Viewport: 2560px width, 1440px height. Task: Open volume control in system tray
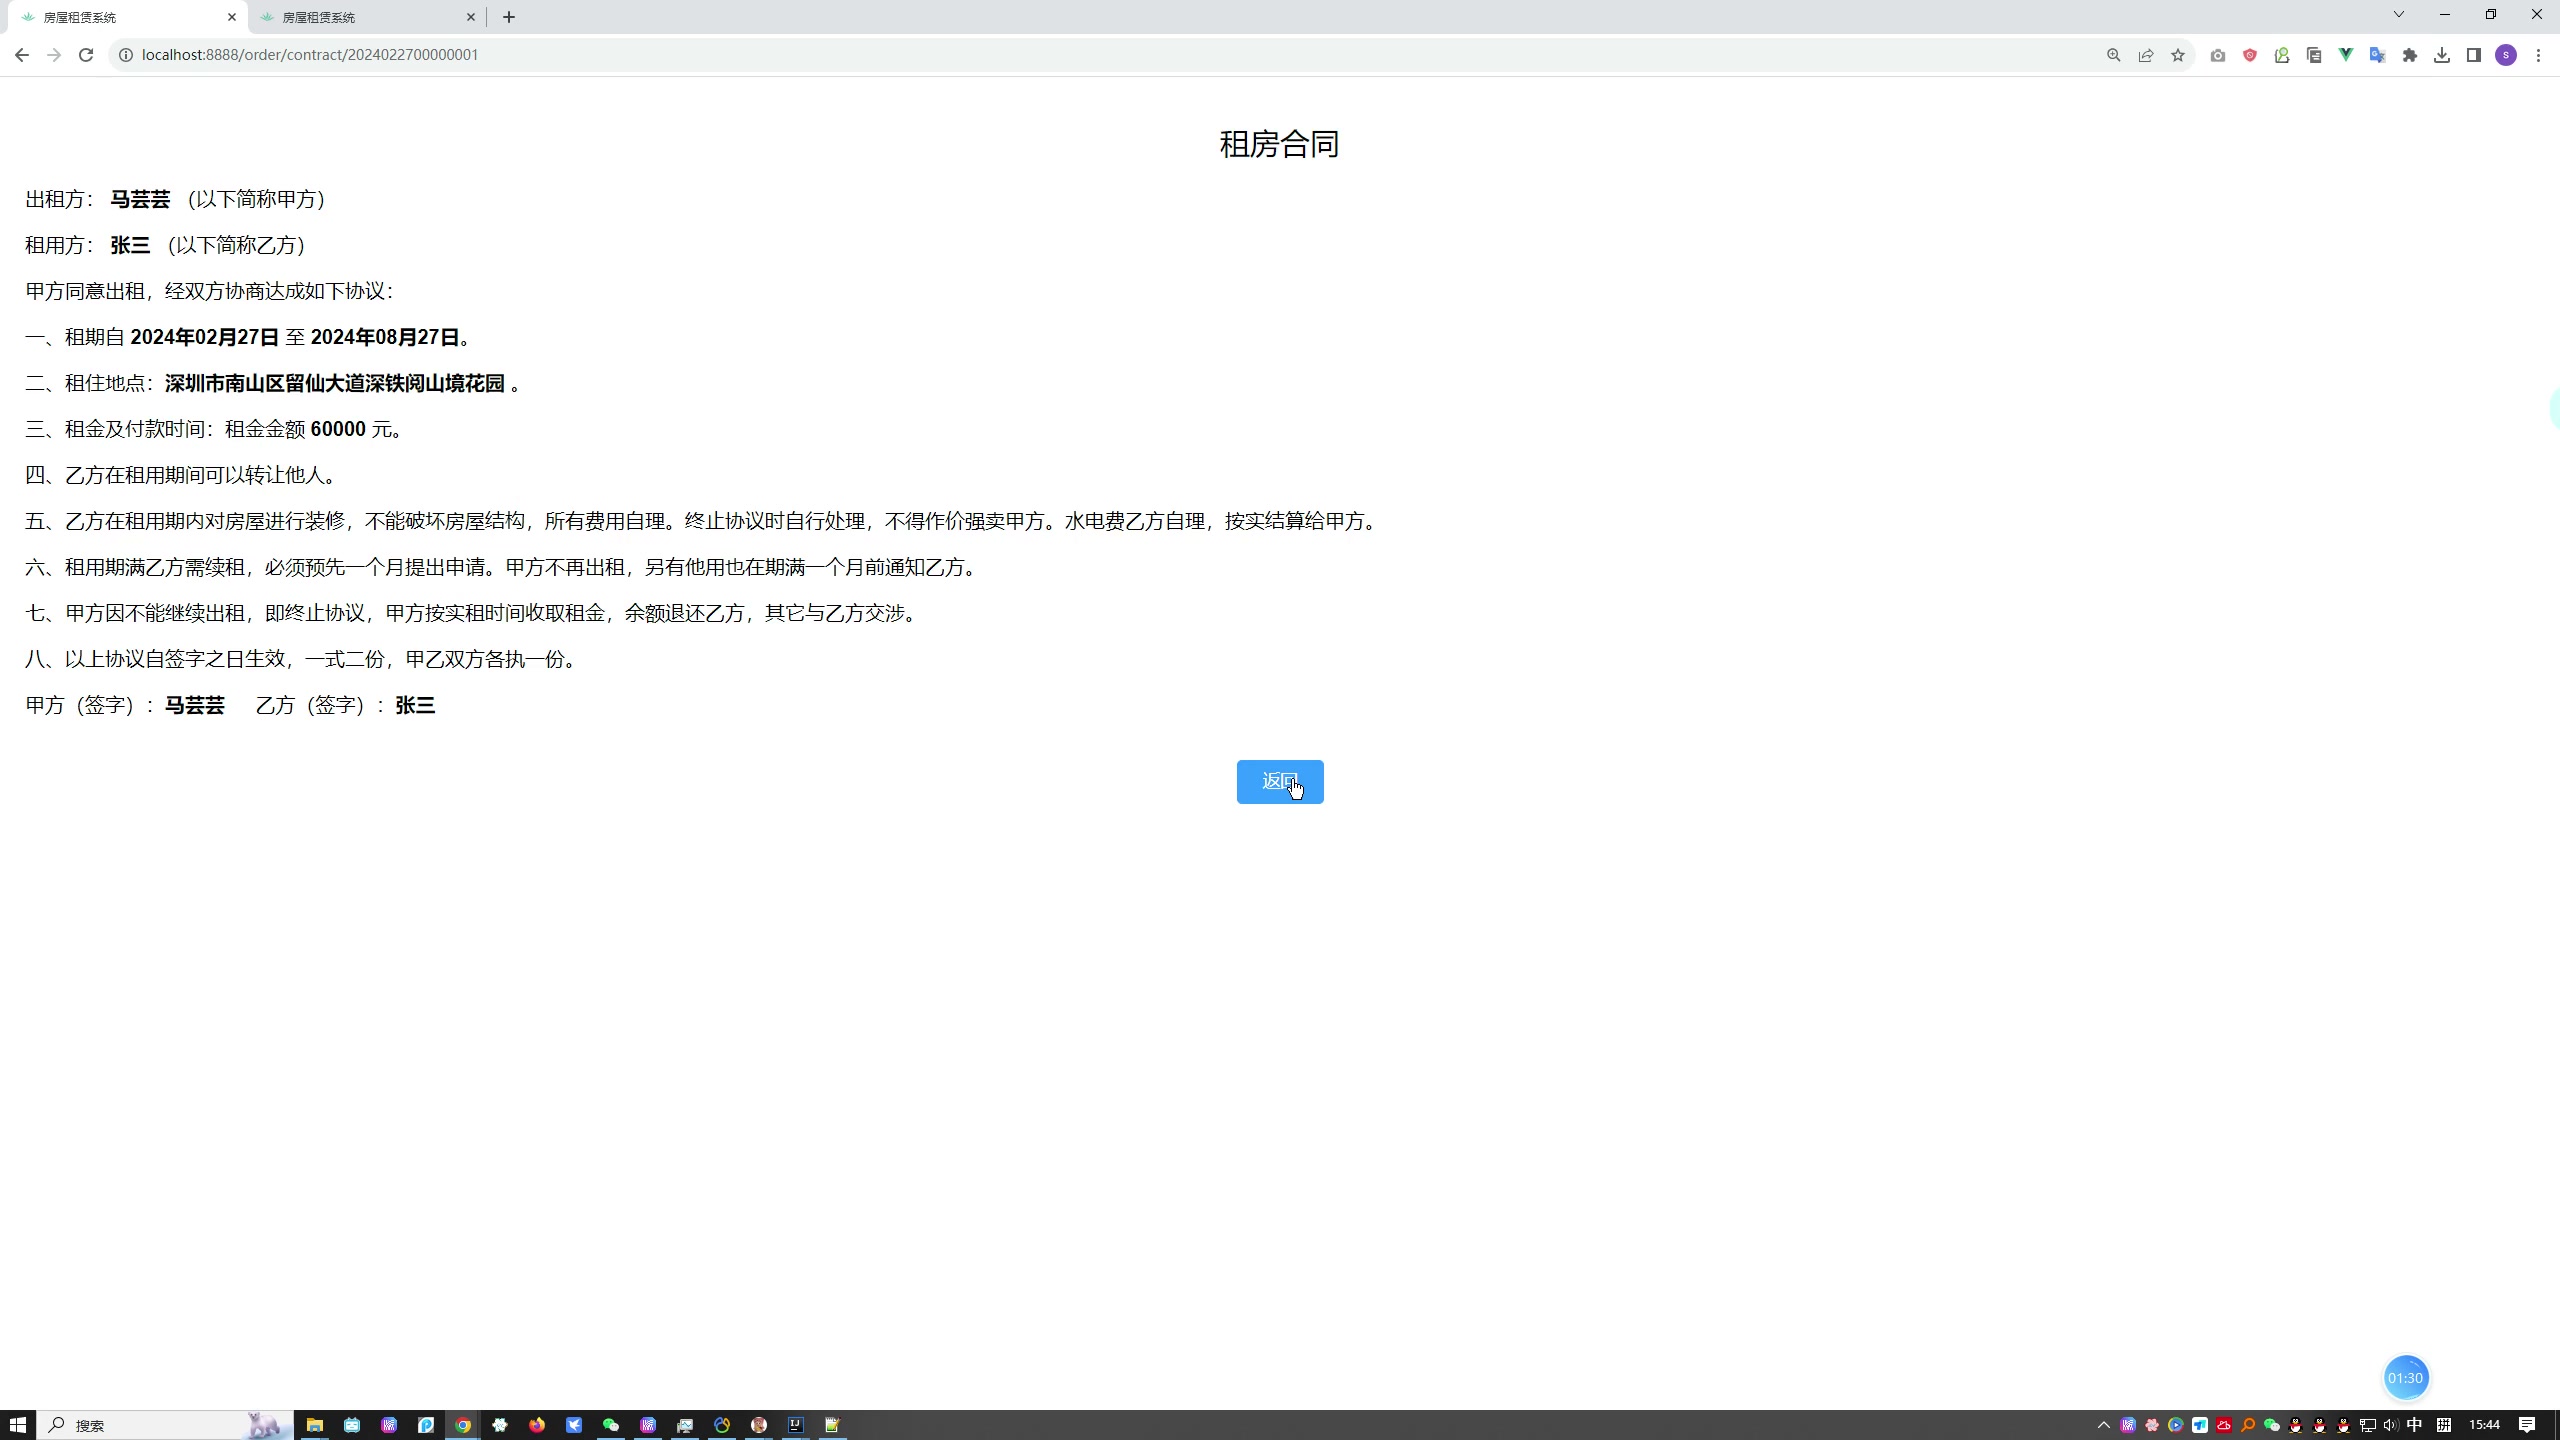pos(2391,1425)
